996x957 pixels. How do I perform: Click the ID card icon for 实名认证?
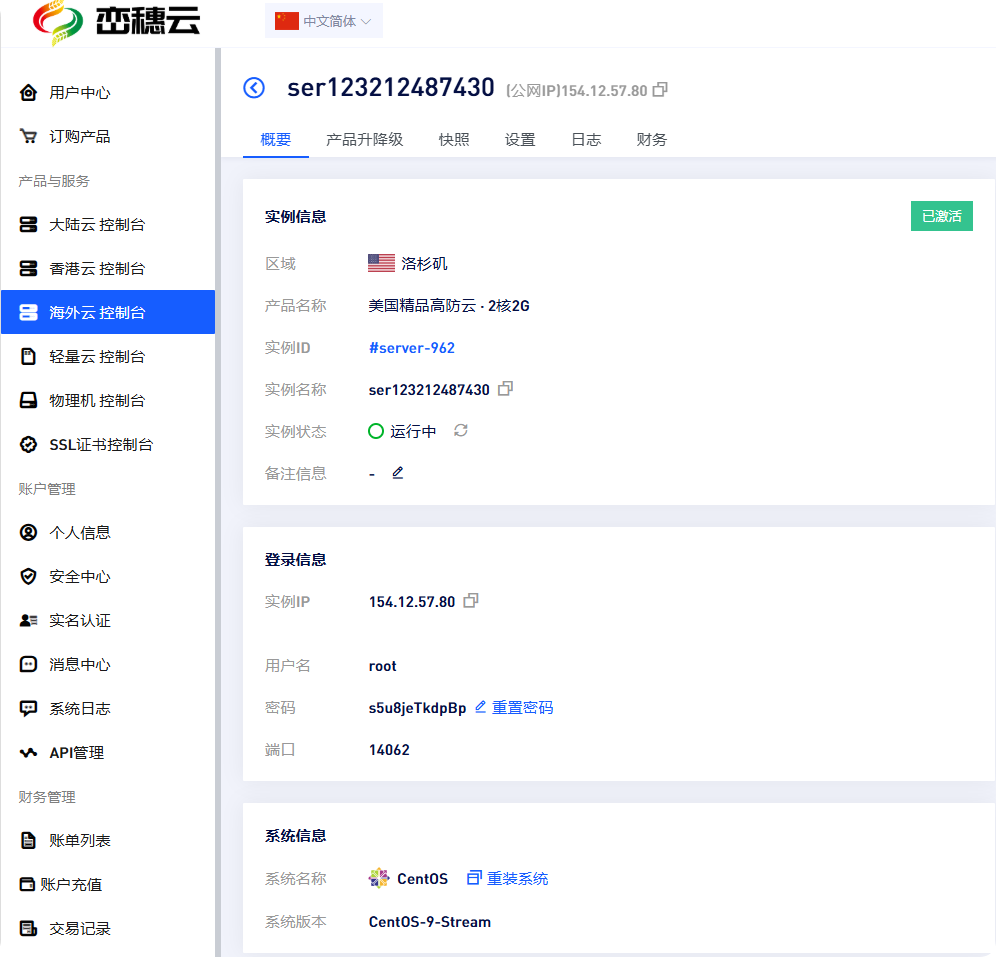[28, 620]
